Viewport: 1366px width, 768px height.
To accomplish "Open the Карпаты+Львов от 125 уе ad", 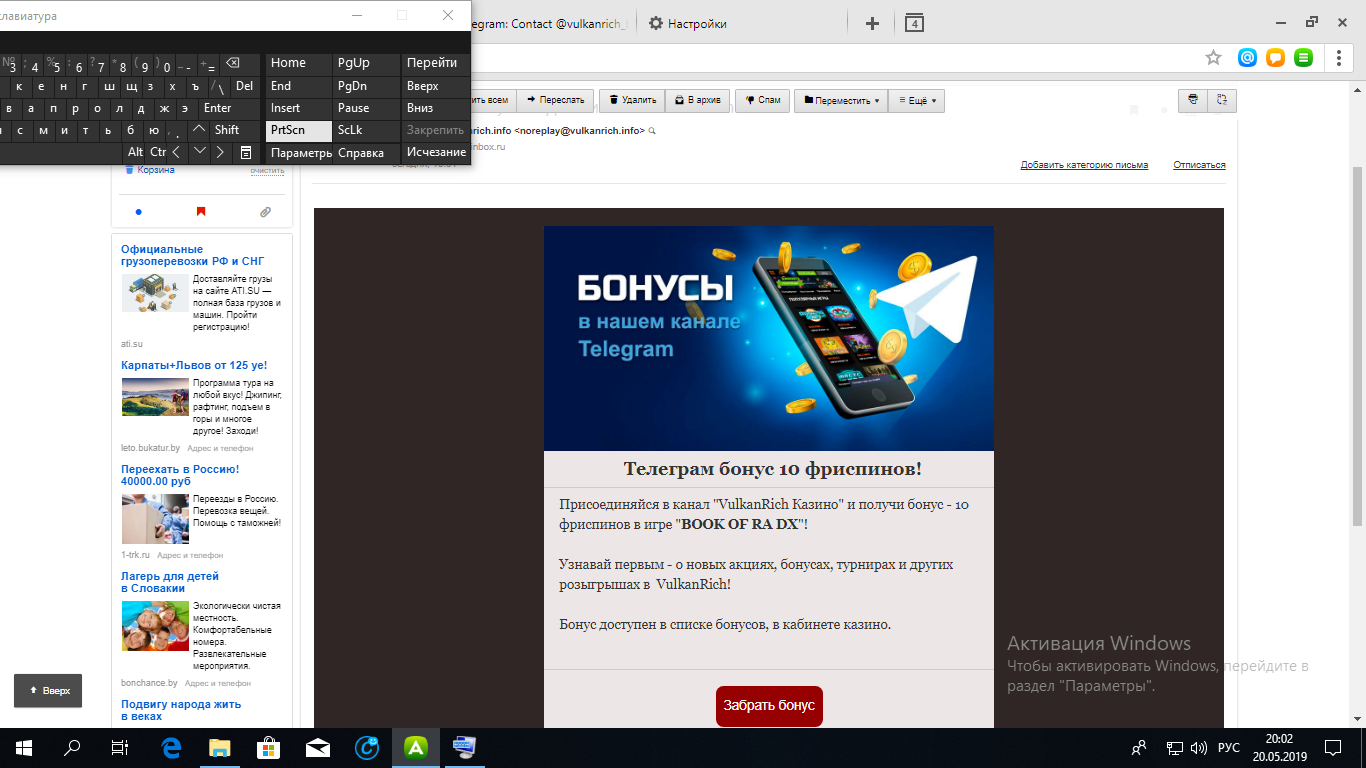I will [194, 365].
